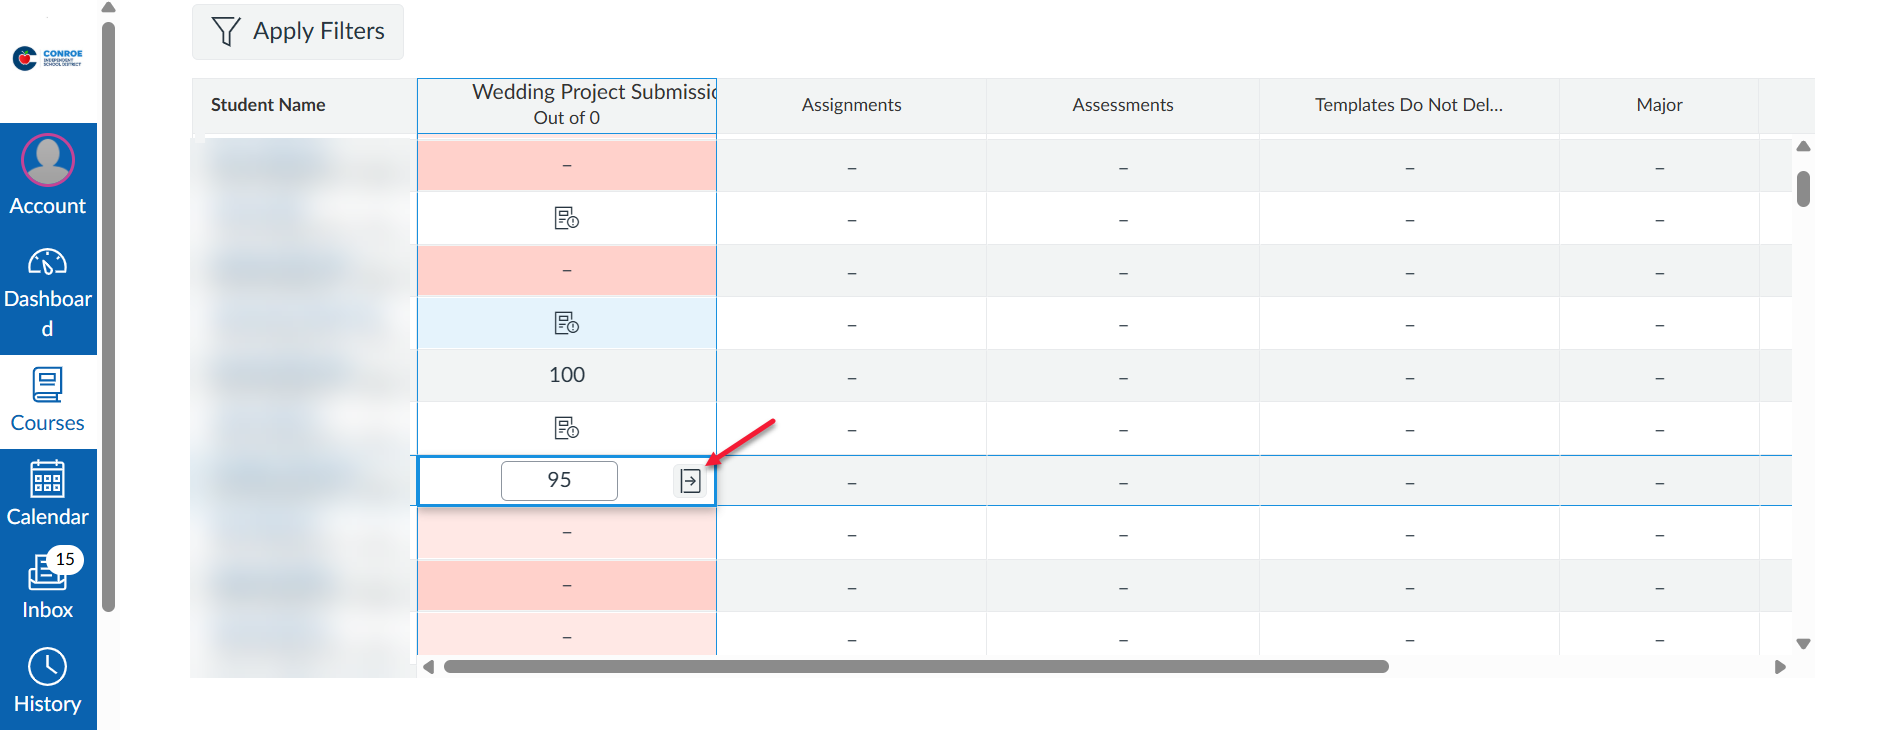The width and height of the screenshot is (1883, 730).
Task: Open the Courses menu
Action: click(48, 400)
